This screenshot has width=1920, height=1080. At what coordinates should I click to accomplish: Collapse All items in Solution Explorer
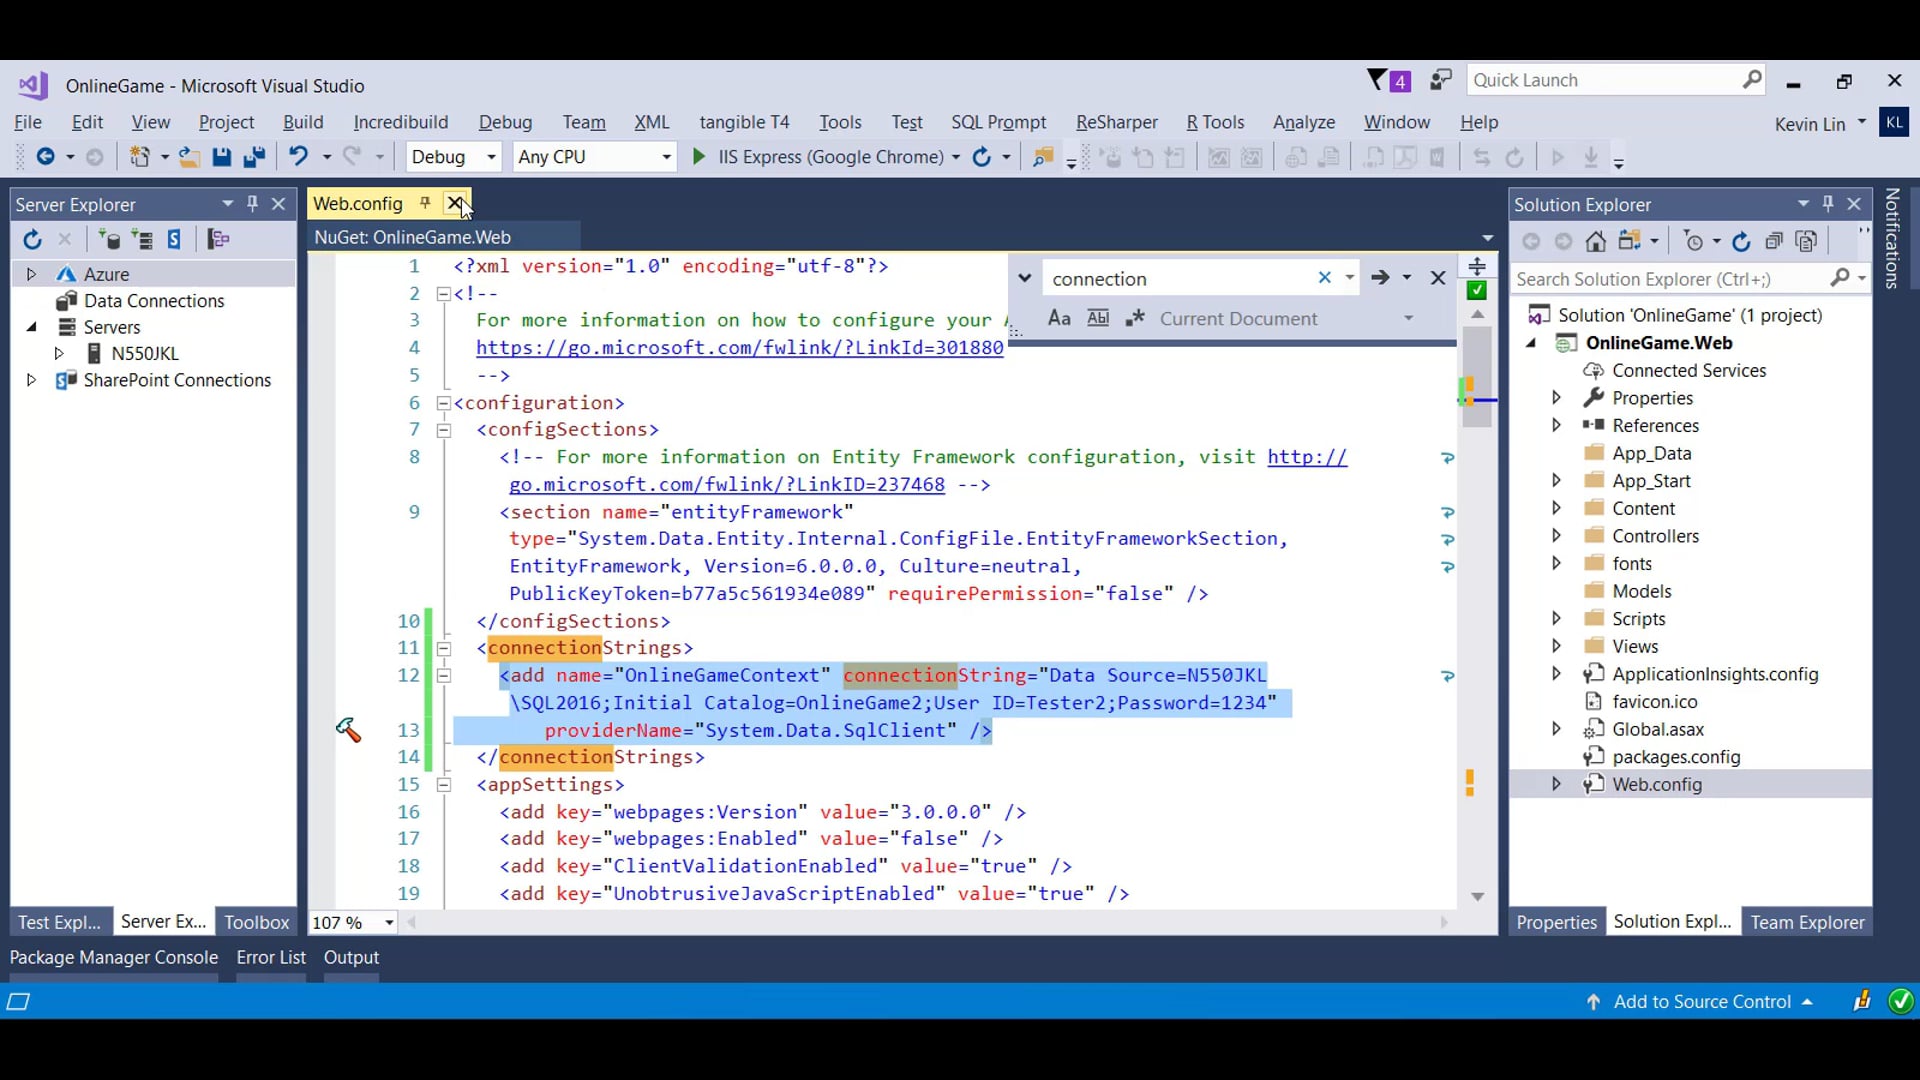click(x=1774, y=241)
